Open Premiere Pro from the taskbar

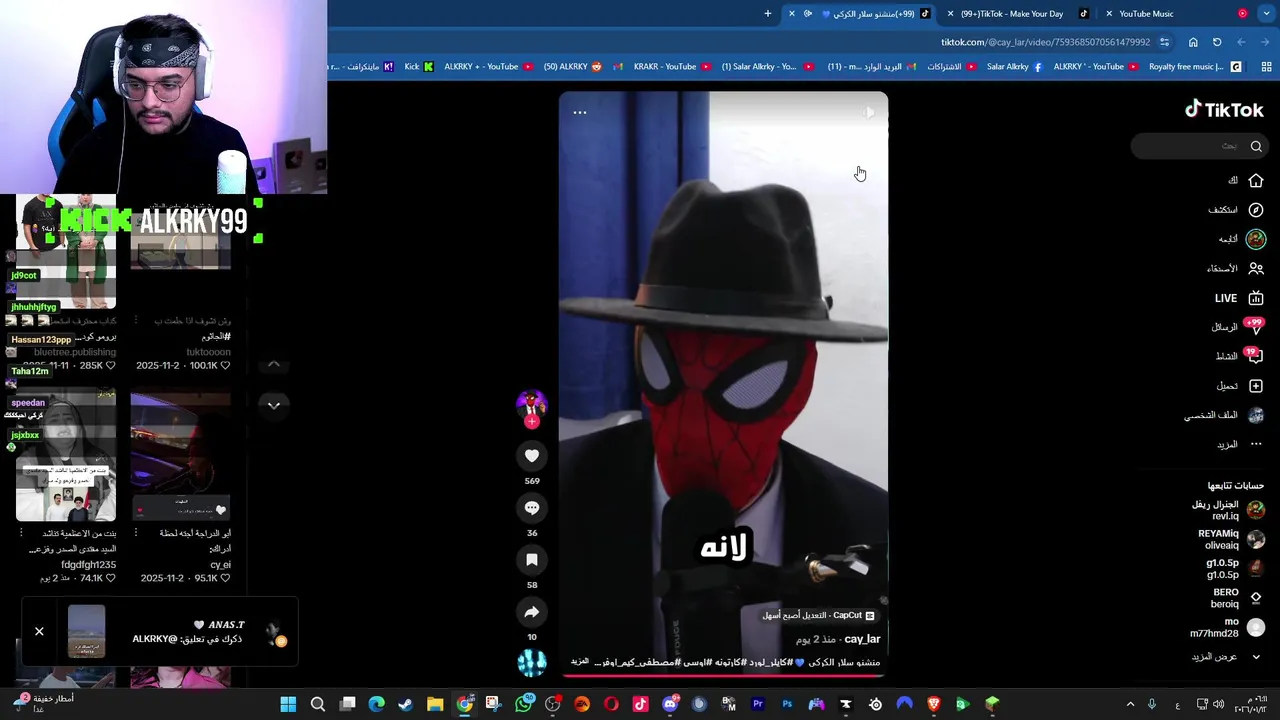758,705
